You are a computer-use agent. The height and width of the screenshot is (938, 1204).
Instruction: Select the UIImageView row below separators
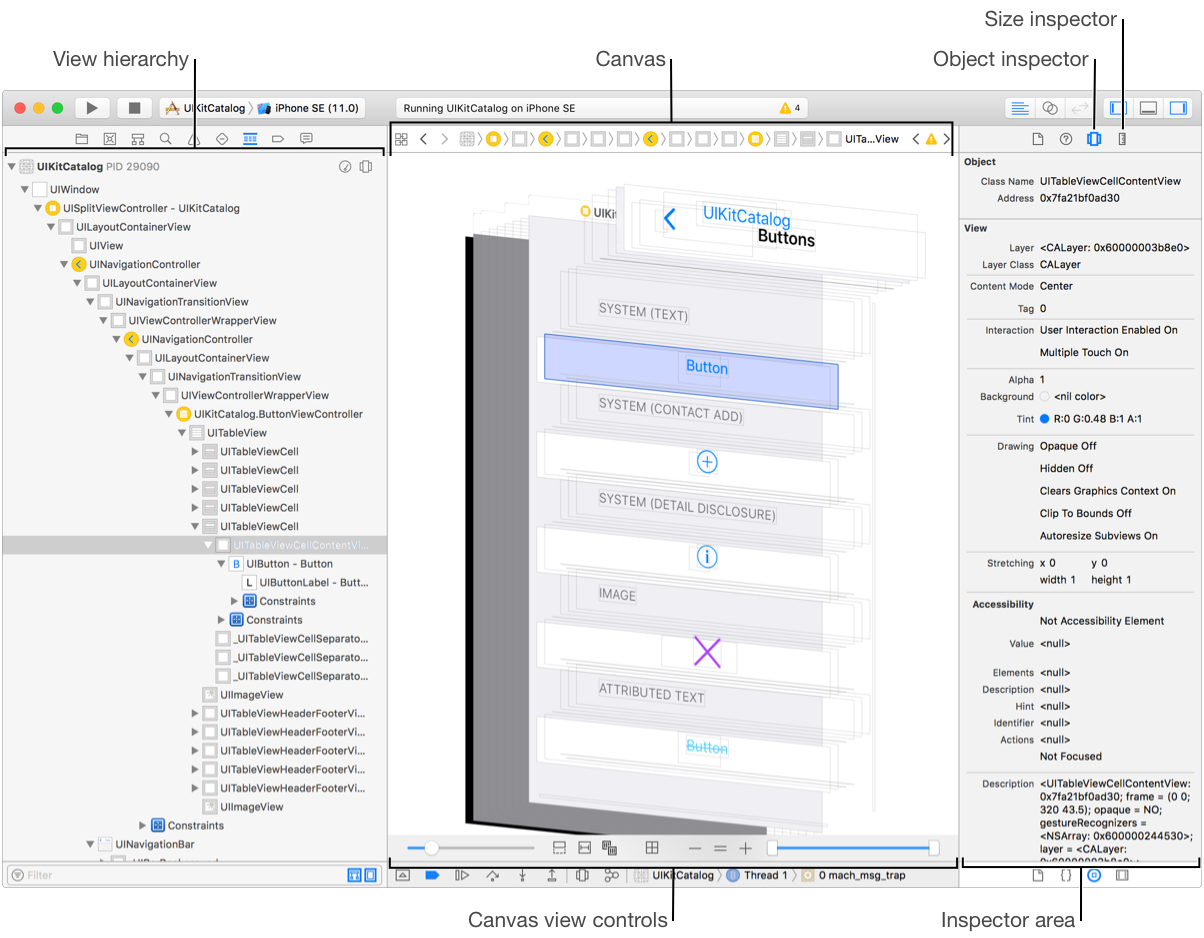(251, 695)
